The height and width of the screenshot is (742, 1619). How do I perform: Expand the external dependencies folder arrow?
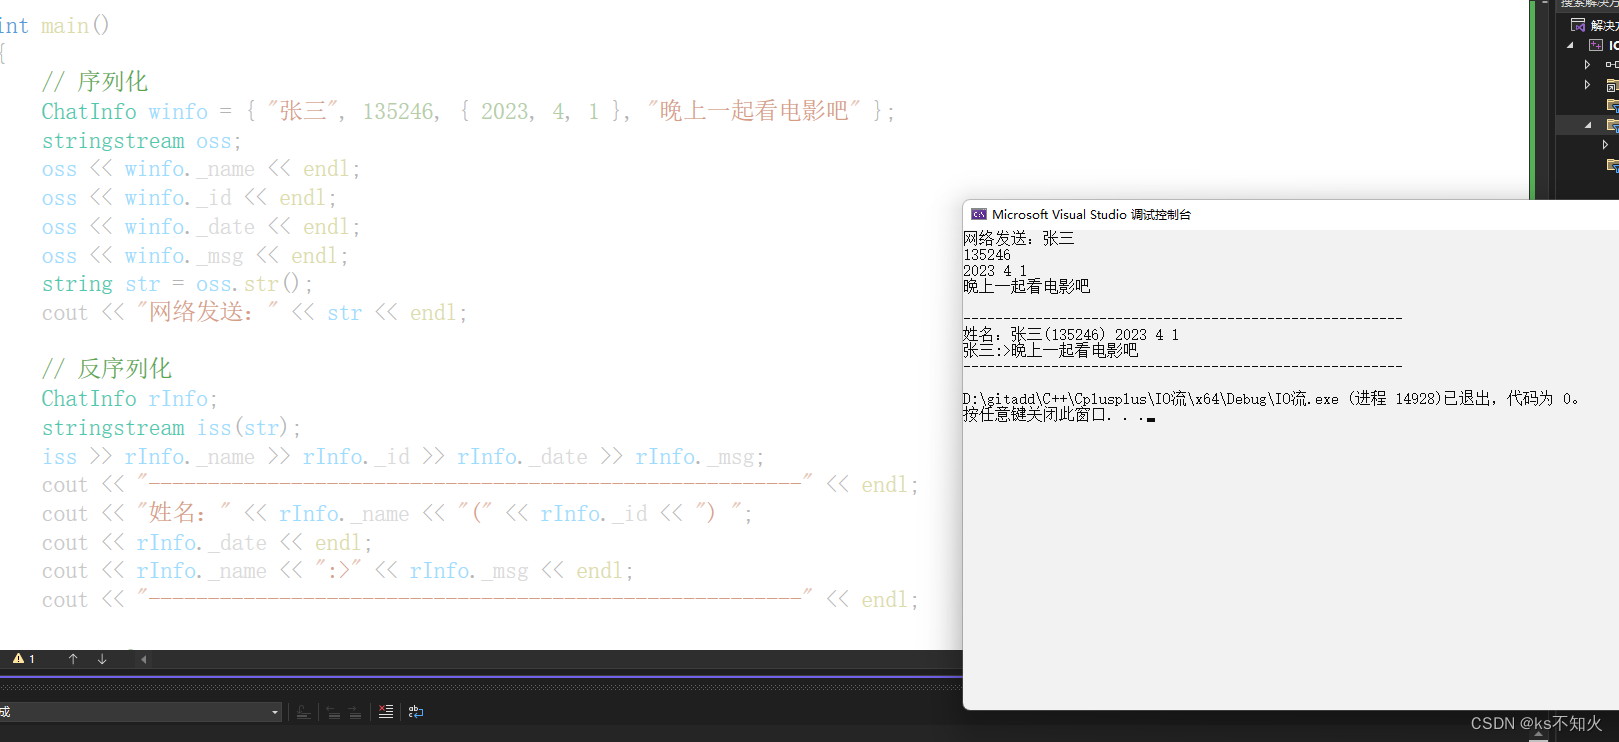[x=1587, y=85]
